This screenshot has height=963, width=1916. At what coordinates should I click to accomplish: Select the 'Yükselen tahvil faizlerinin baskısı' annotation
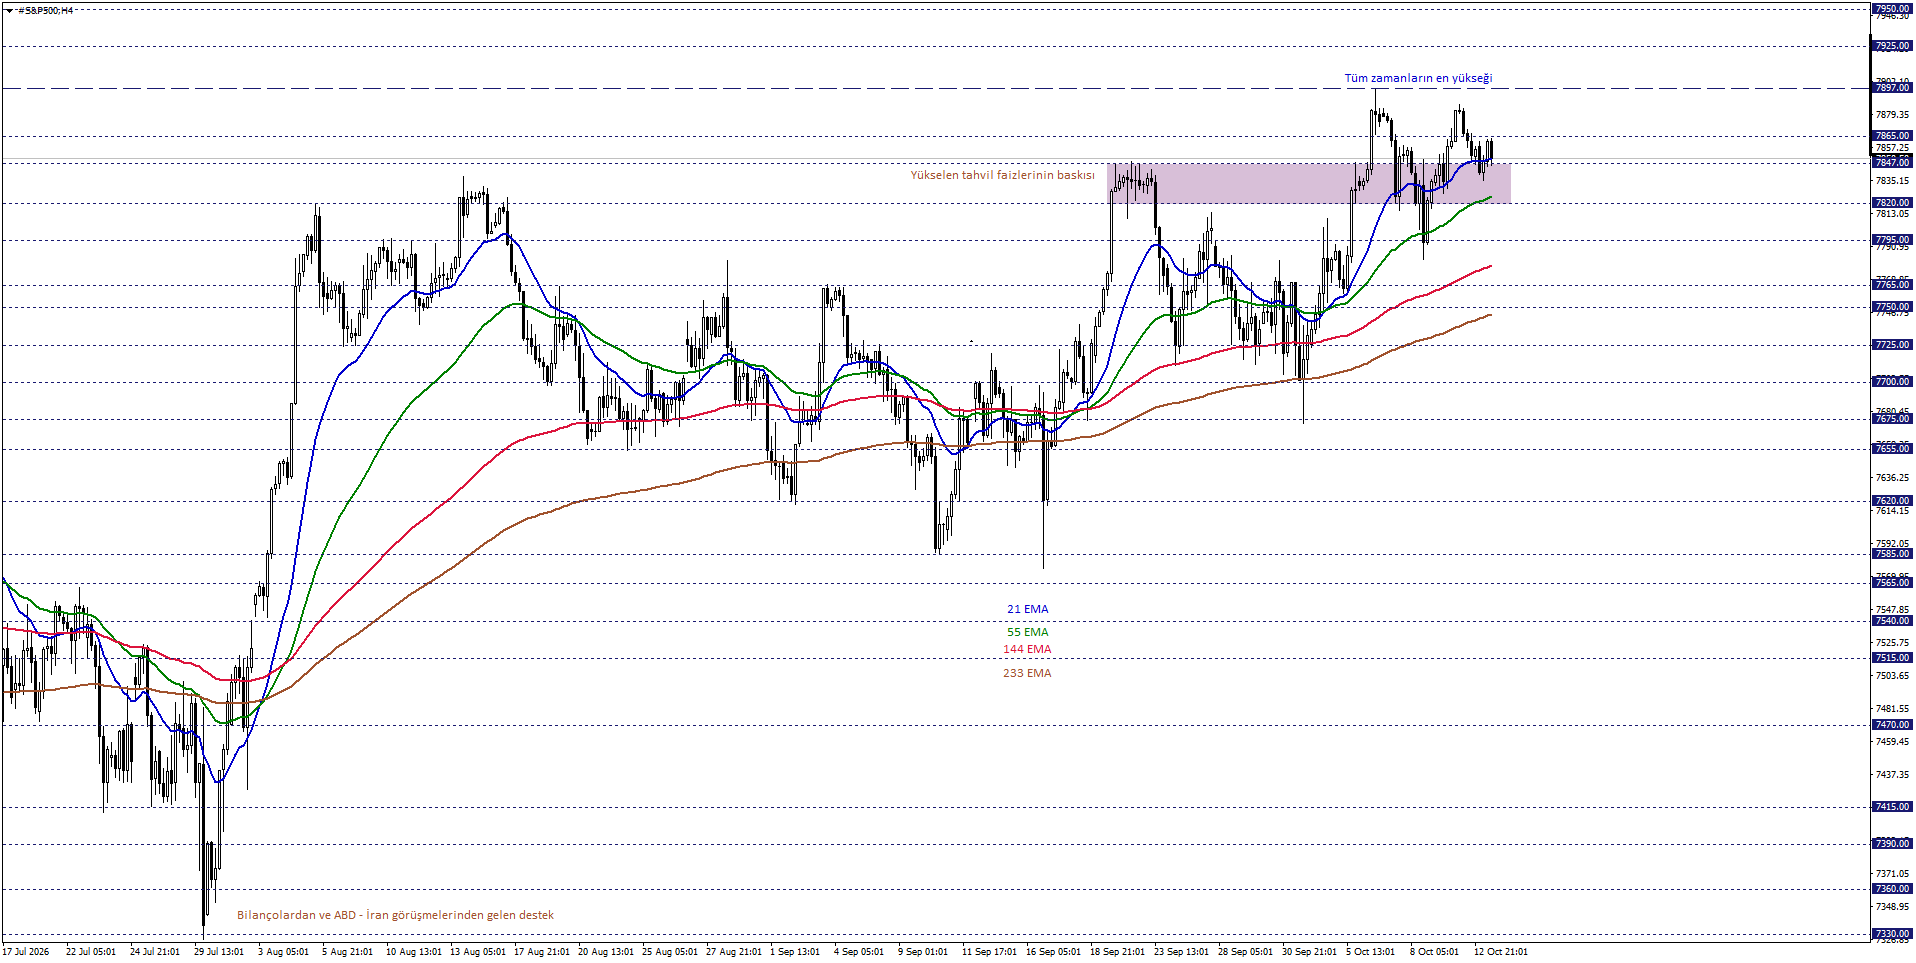[1002, 175]
